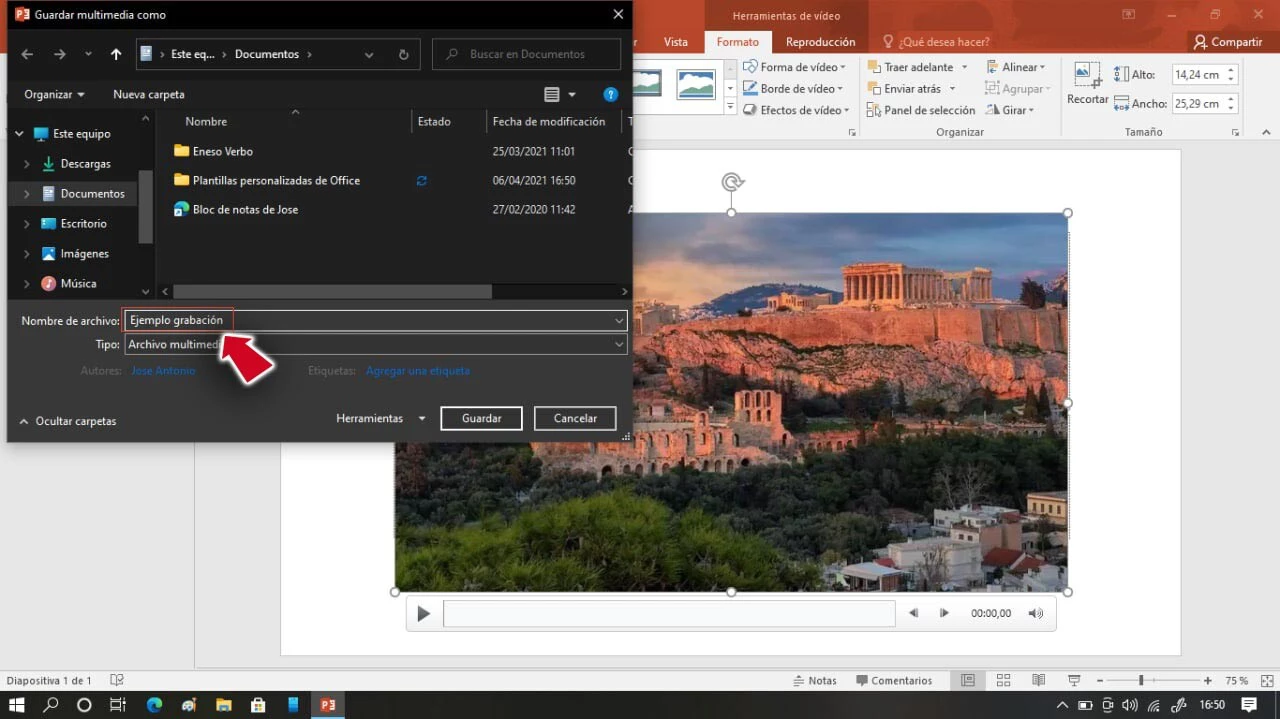Toggle the Notas pane in status bar

814,681
